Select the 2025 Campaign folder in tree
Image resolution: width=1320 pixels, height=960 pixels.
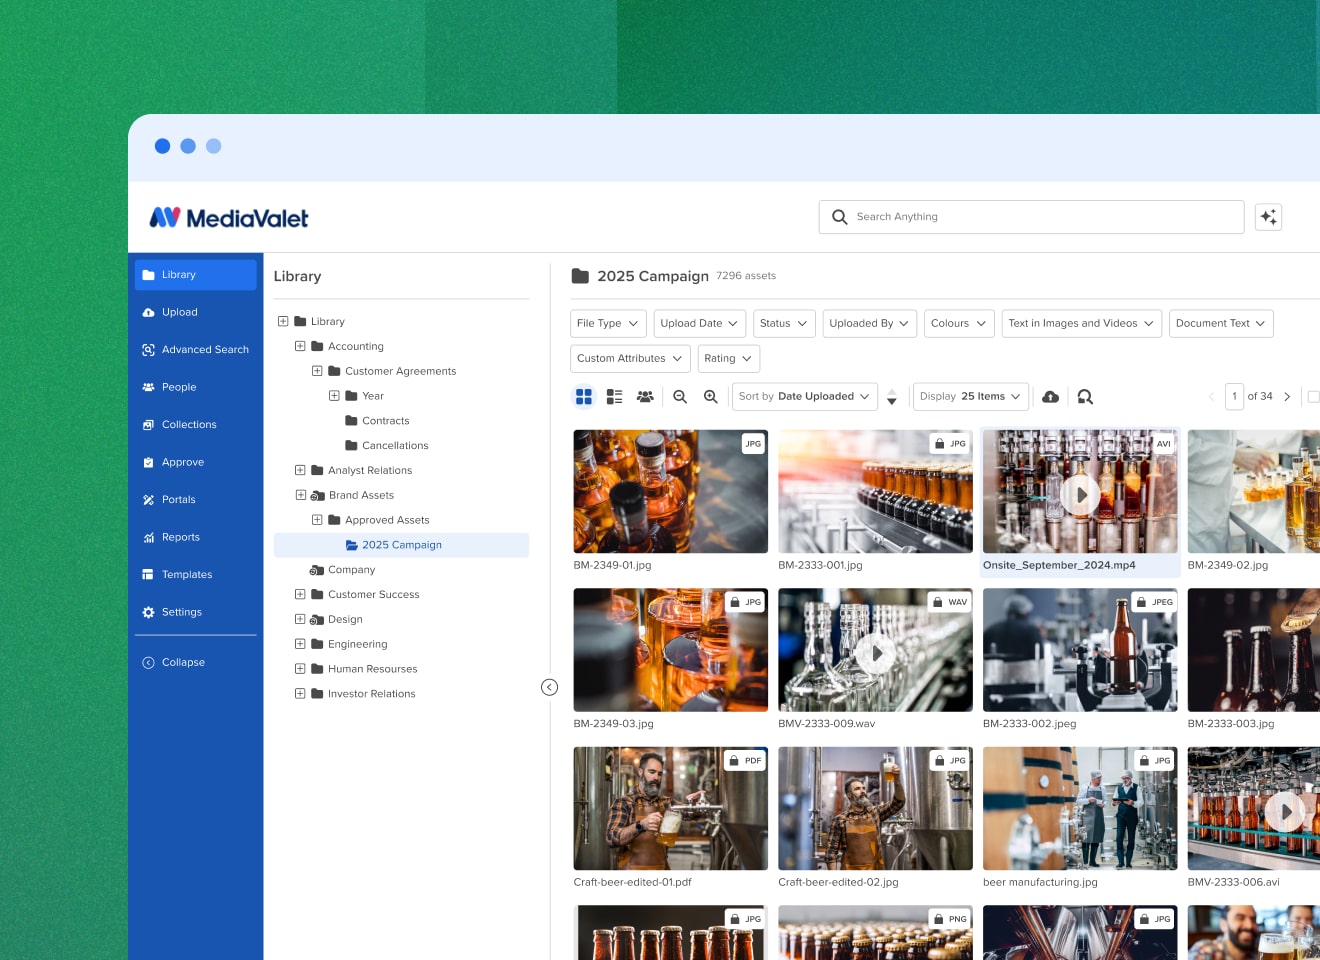(401, 545)
